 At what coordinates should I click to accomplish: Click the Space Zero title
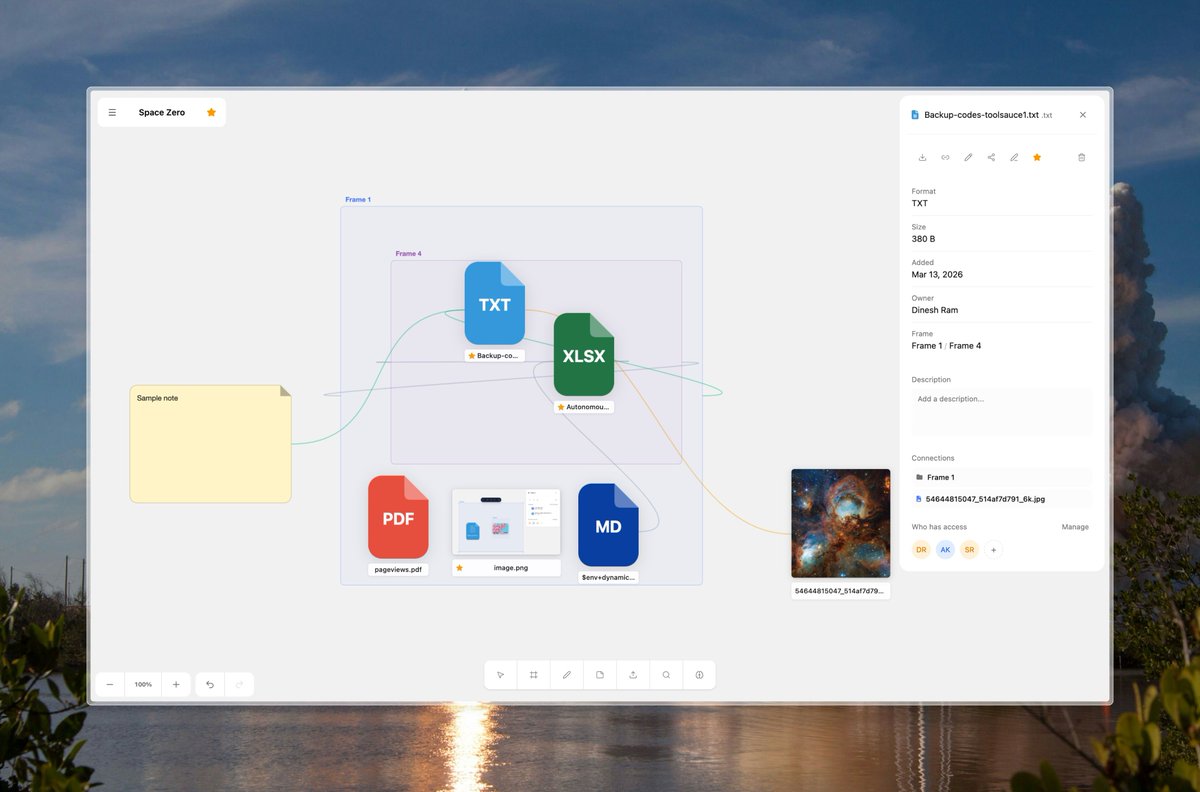coord(162,113)
